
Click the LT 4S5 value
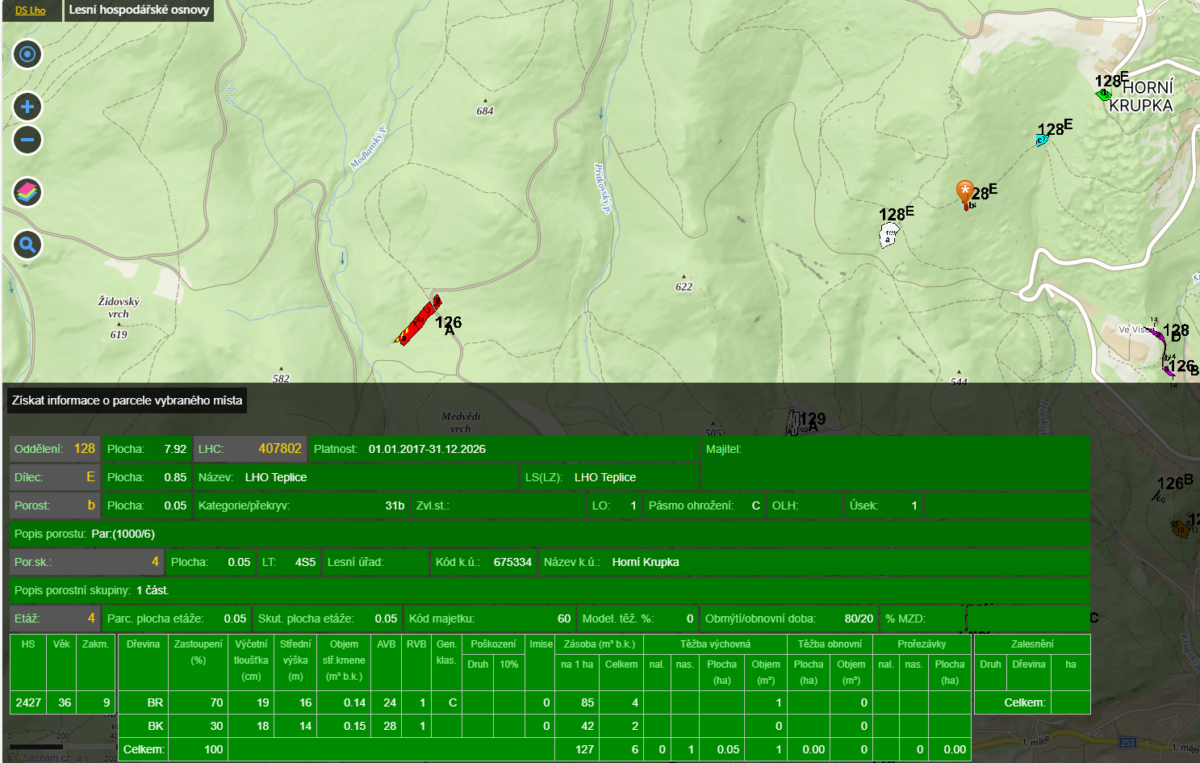(305, 562)
